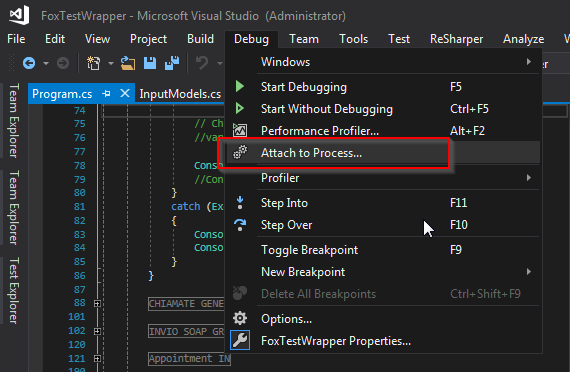Click the Options gear icon
This screenshot has width=570, height=372.
[x=240, y=319]
